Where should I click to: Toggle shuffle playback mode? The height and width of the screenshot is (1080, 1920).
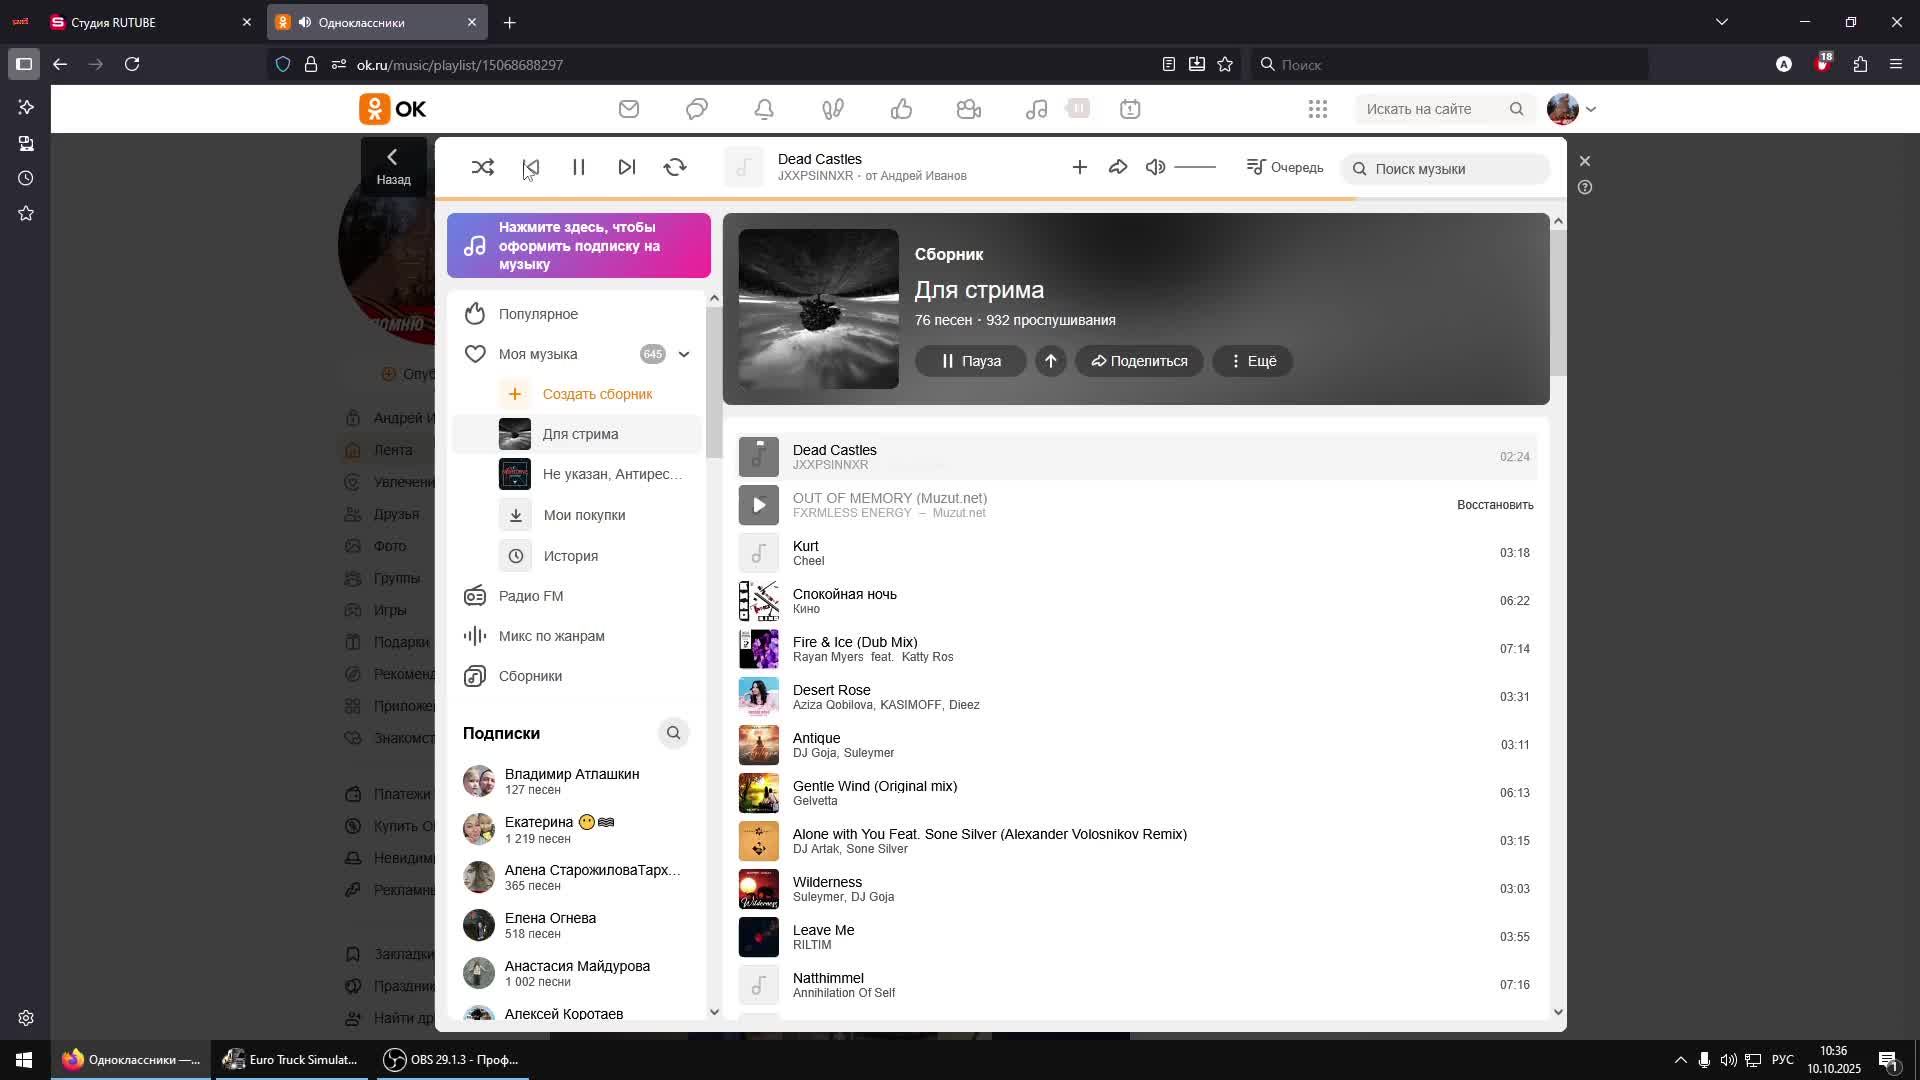pyautogui.click(x=482, y=167)
